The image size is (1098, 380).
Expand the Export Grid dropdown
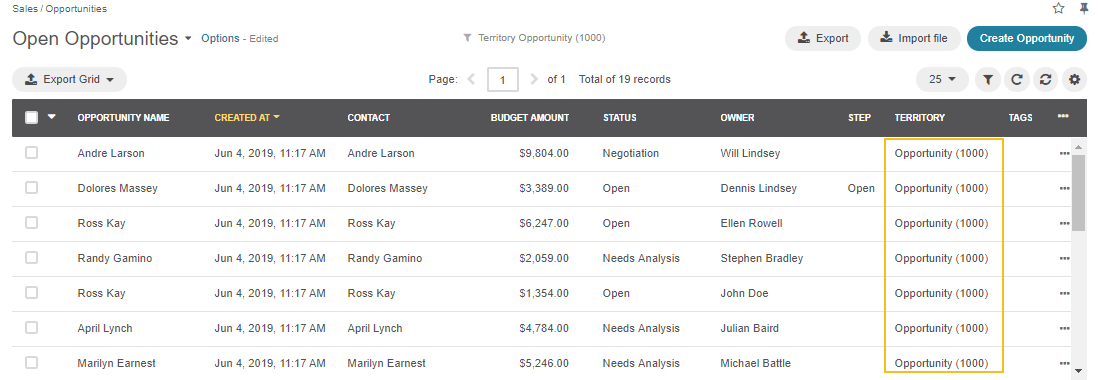coord(69,80)
